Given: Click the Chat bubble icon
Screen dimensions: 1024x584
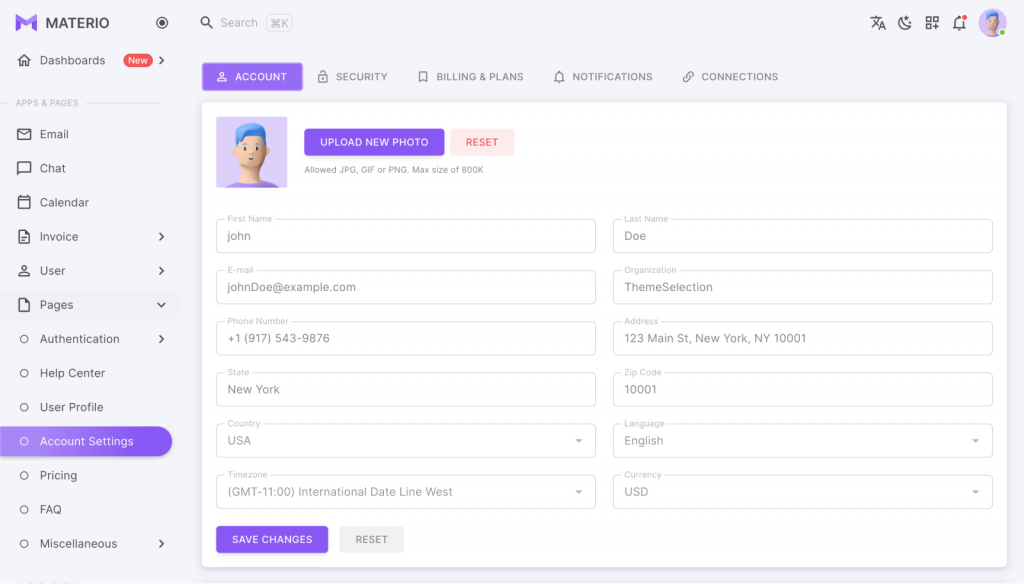Looking at the screenshot, I should pyautogui.click(x=24, y=168).
